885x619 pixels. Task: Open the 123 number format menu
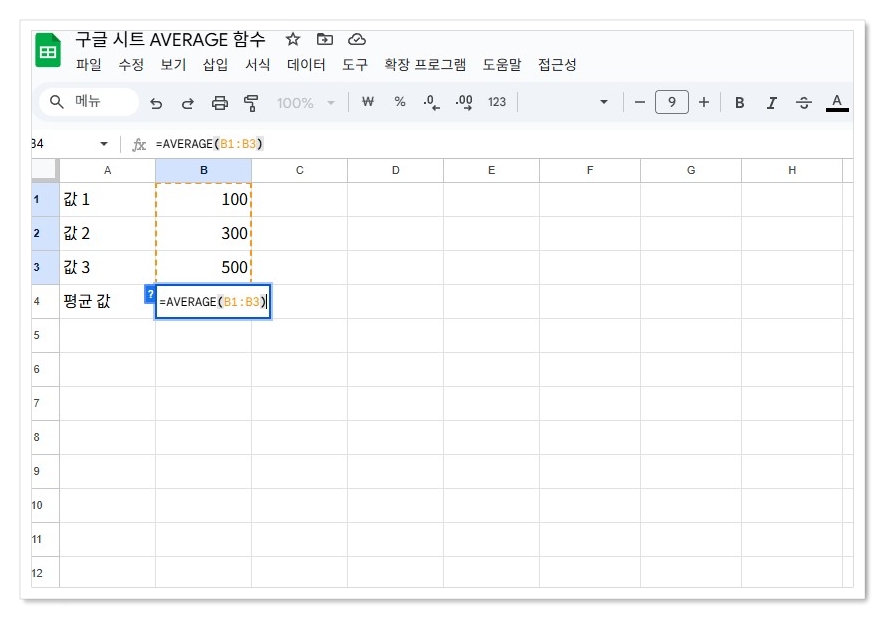497,102
